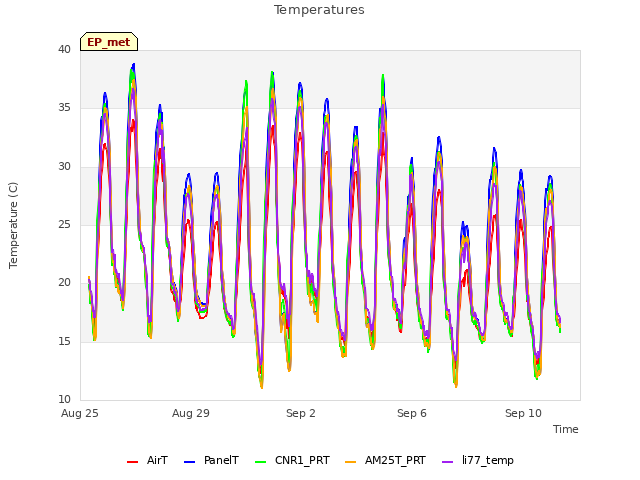Screen dimensions: 640x480
Task: Click the 15 y-axis tick label
Action: point(64,341)
